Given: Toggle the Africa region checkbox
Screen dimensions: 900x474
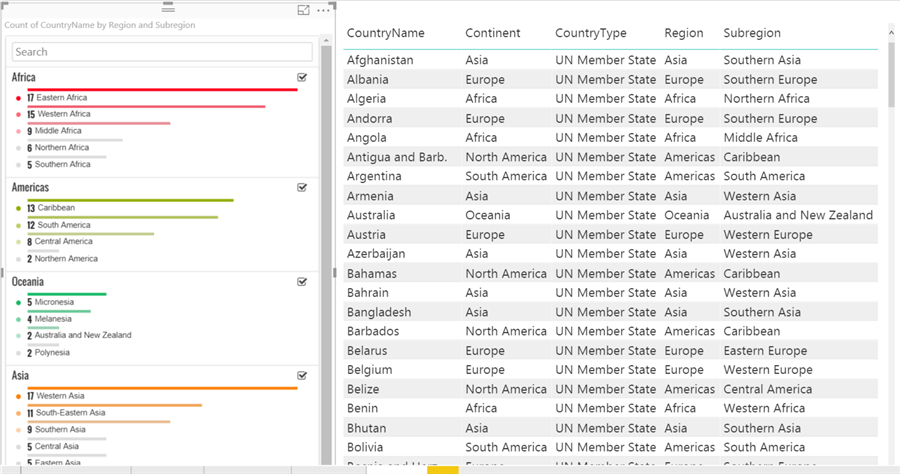Looking at the screenshot, I should click(x=302, y=77).
